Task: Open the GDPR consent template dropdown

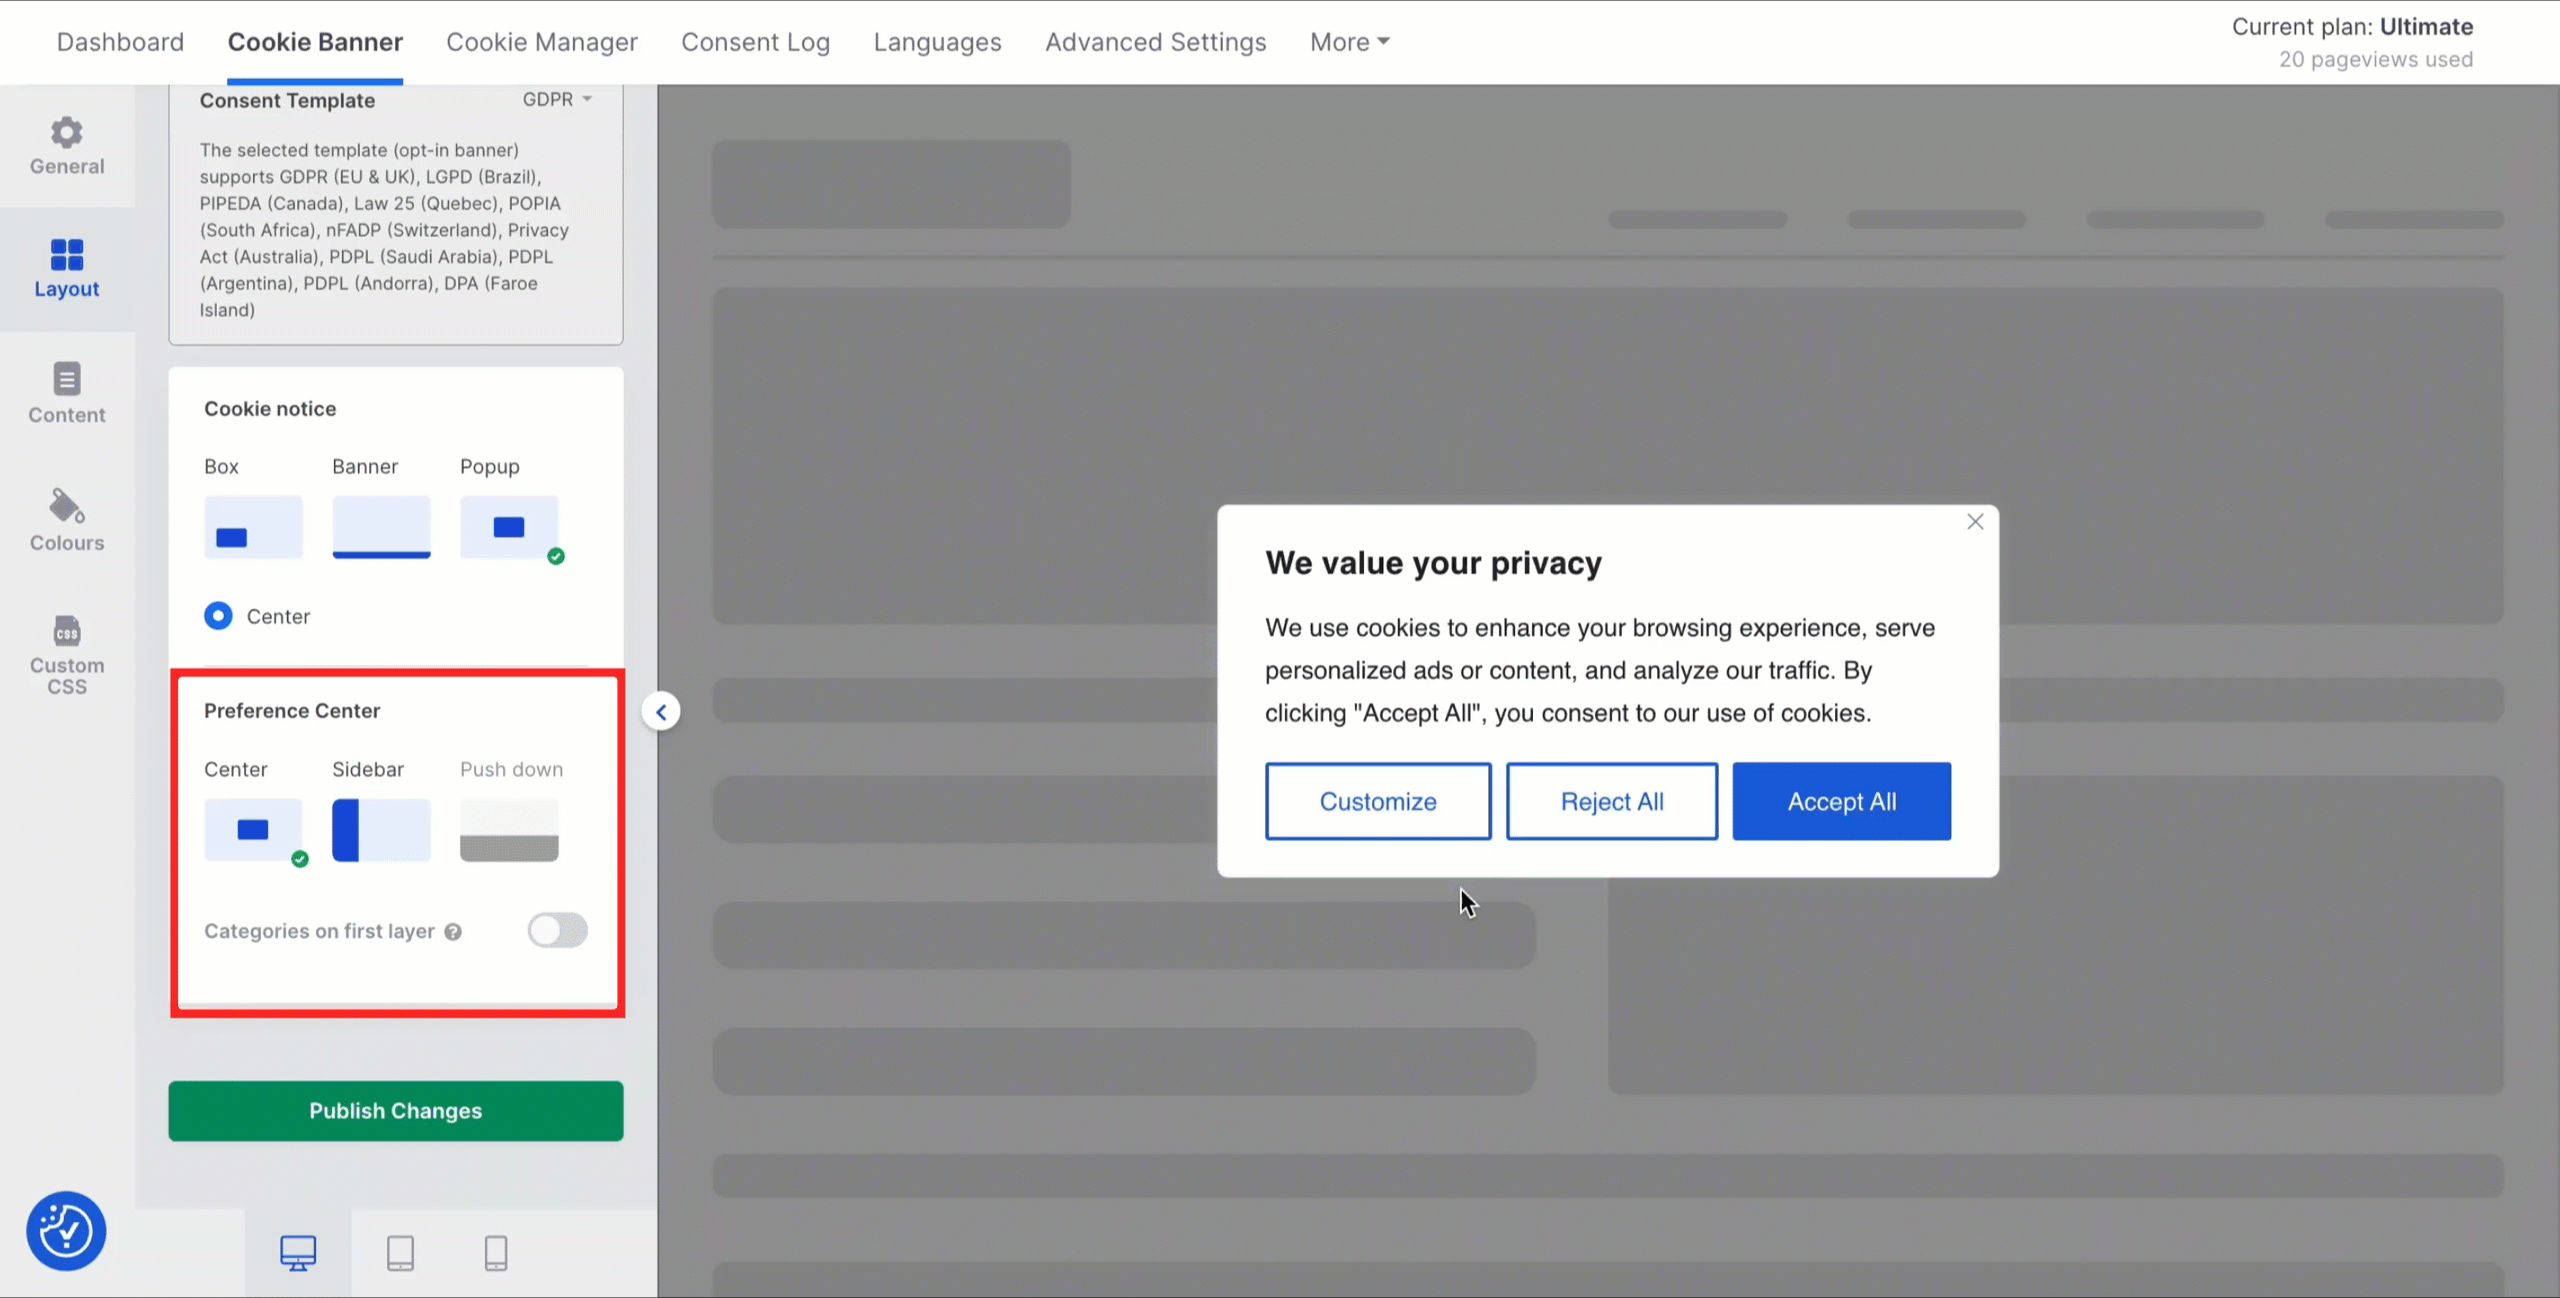Action: click(x=556, y=99)
